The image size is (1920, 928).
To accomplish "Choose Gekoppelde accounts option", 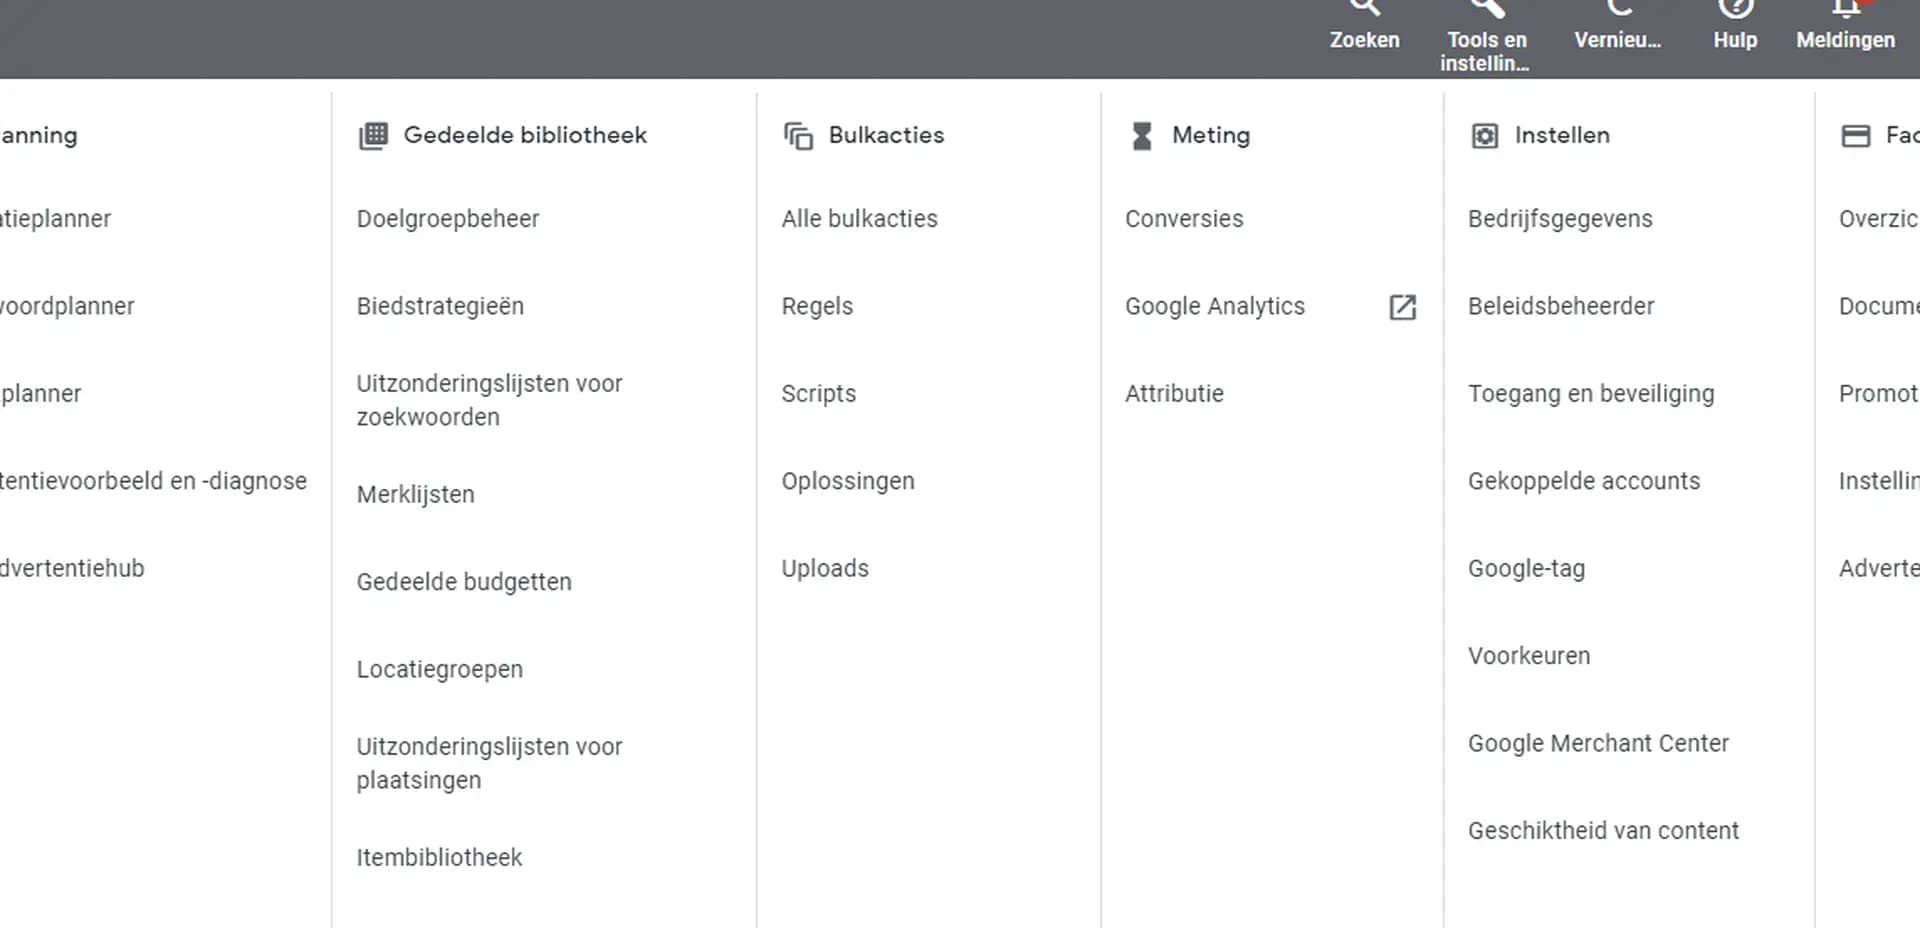I will (x=1583, y=481).
